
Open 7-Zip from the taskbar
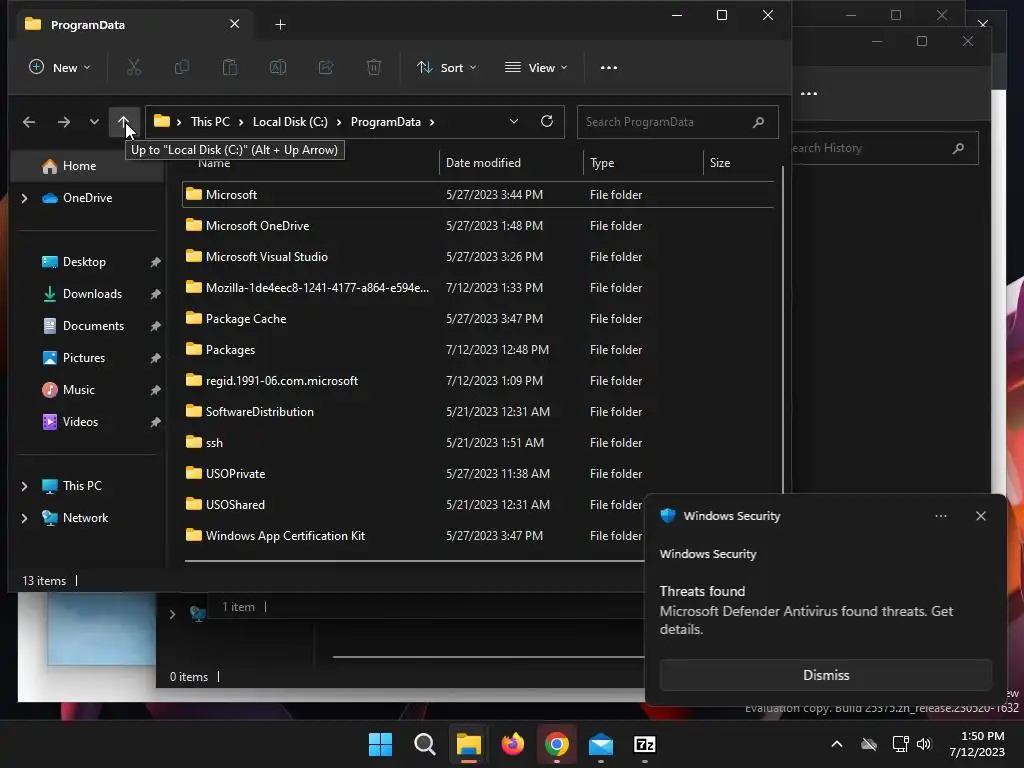pos(645,744)
